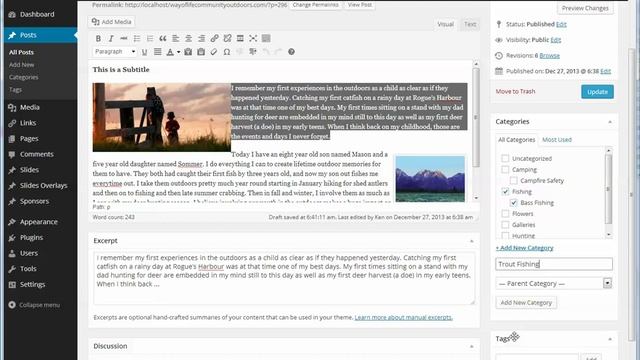
Task: Apply text color with the A icon
Action: (170, 52)
